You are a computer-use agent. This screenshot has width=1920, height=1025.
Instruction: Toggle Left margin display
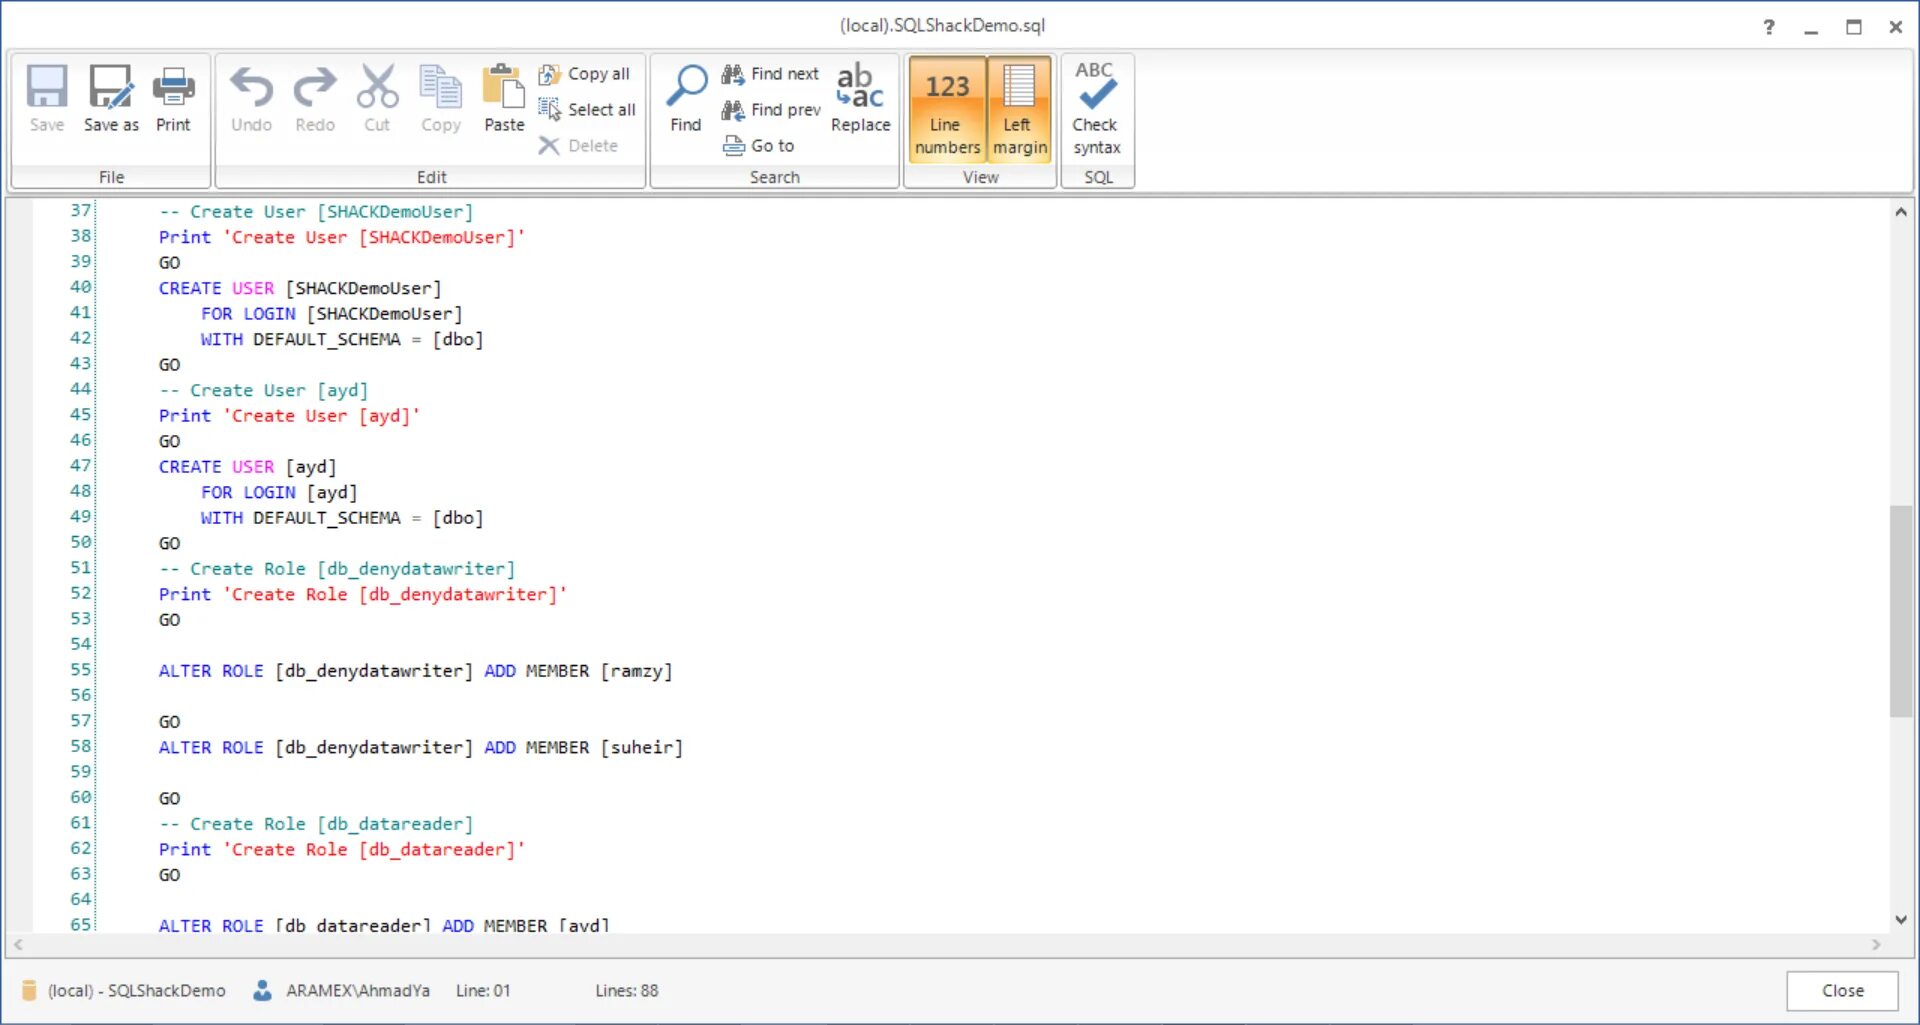coord(1019,108)
